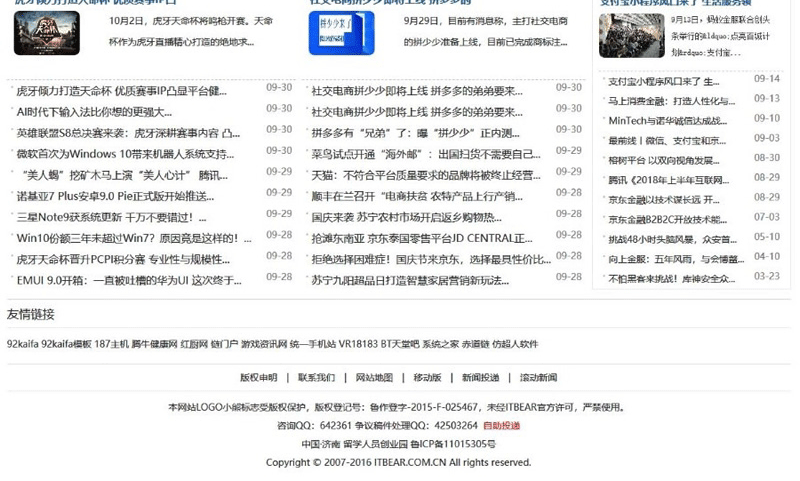This screenshot has width=800, height=481.
Task: Open the 仿超人软件 friendly link
Action: (x=515, y=344)
